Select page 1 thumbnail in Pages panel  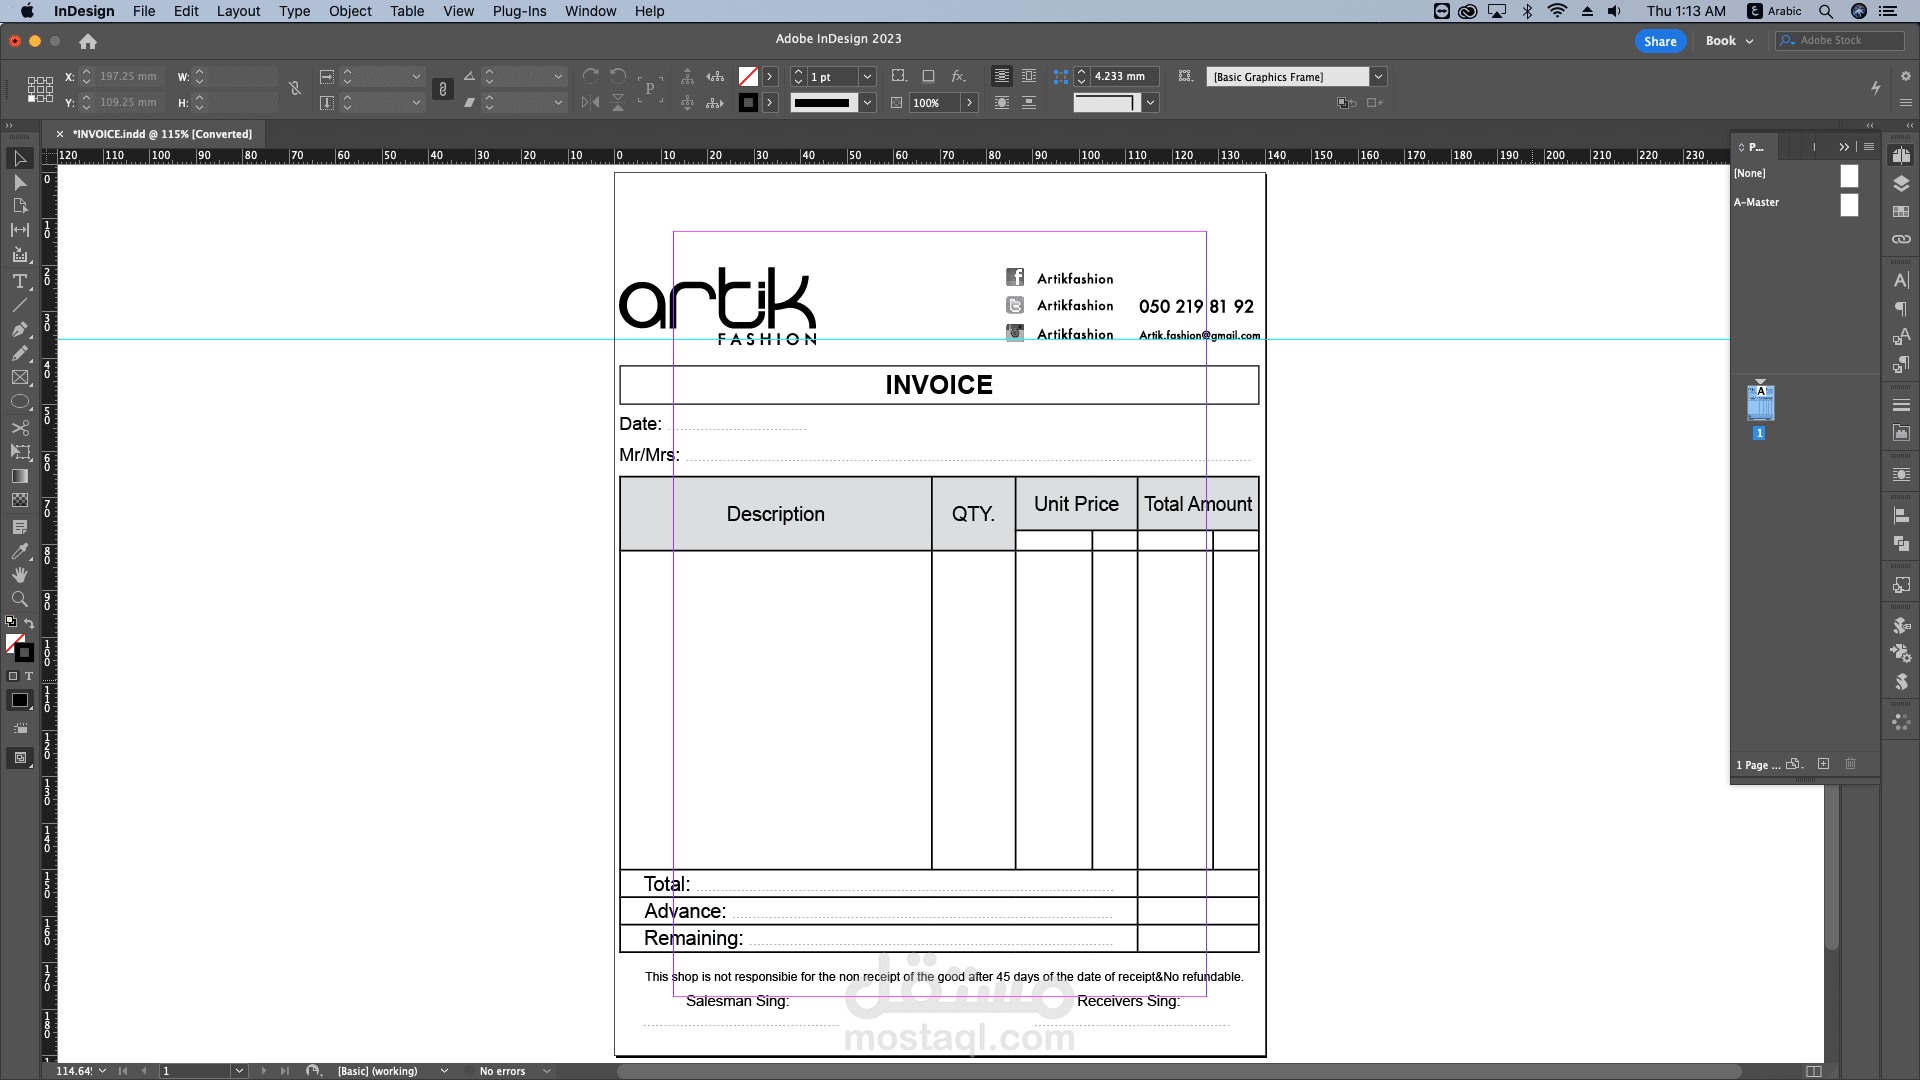pyautogui.click(x=1760, y=404)
